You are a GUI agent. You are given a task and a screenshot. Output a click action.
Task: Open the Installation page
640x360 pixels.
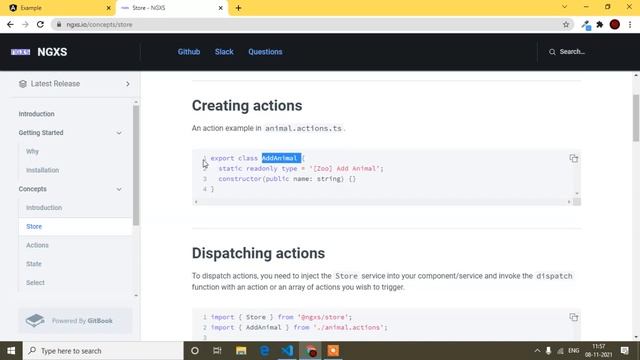[42, 170]
